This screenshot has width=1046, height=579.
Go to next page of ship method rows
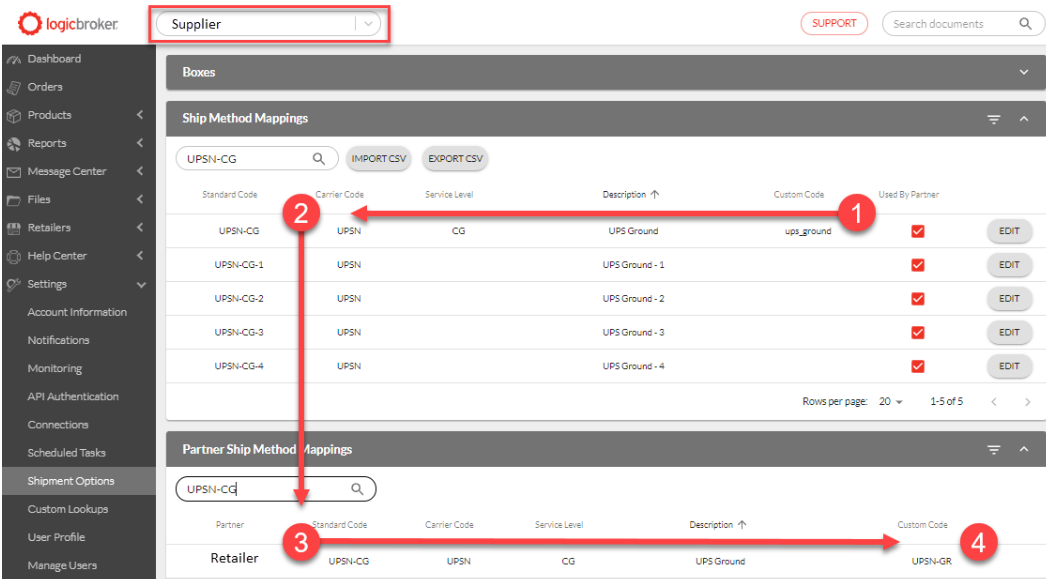pos(1027,402)
